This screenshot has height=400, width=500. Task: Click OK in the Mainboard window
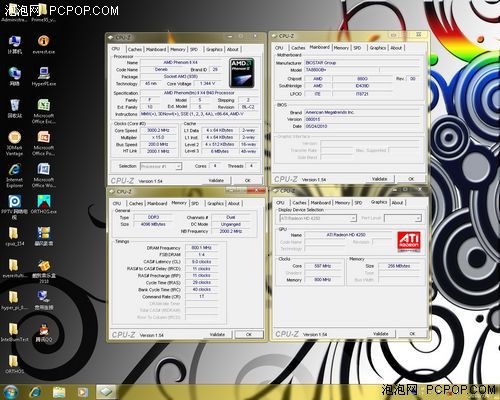[x=411, y=179]
